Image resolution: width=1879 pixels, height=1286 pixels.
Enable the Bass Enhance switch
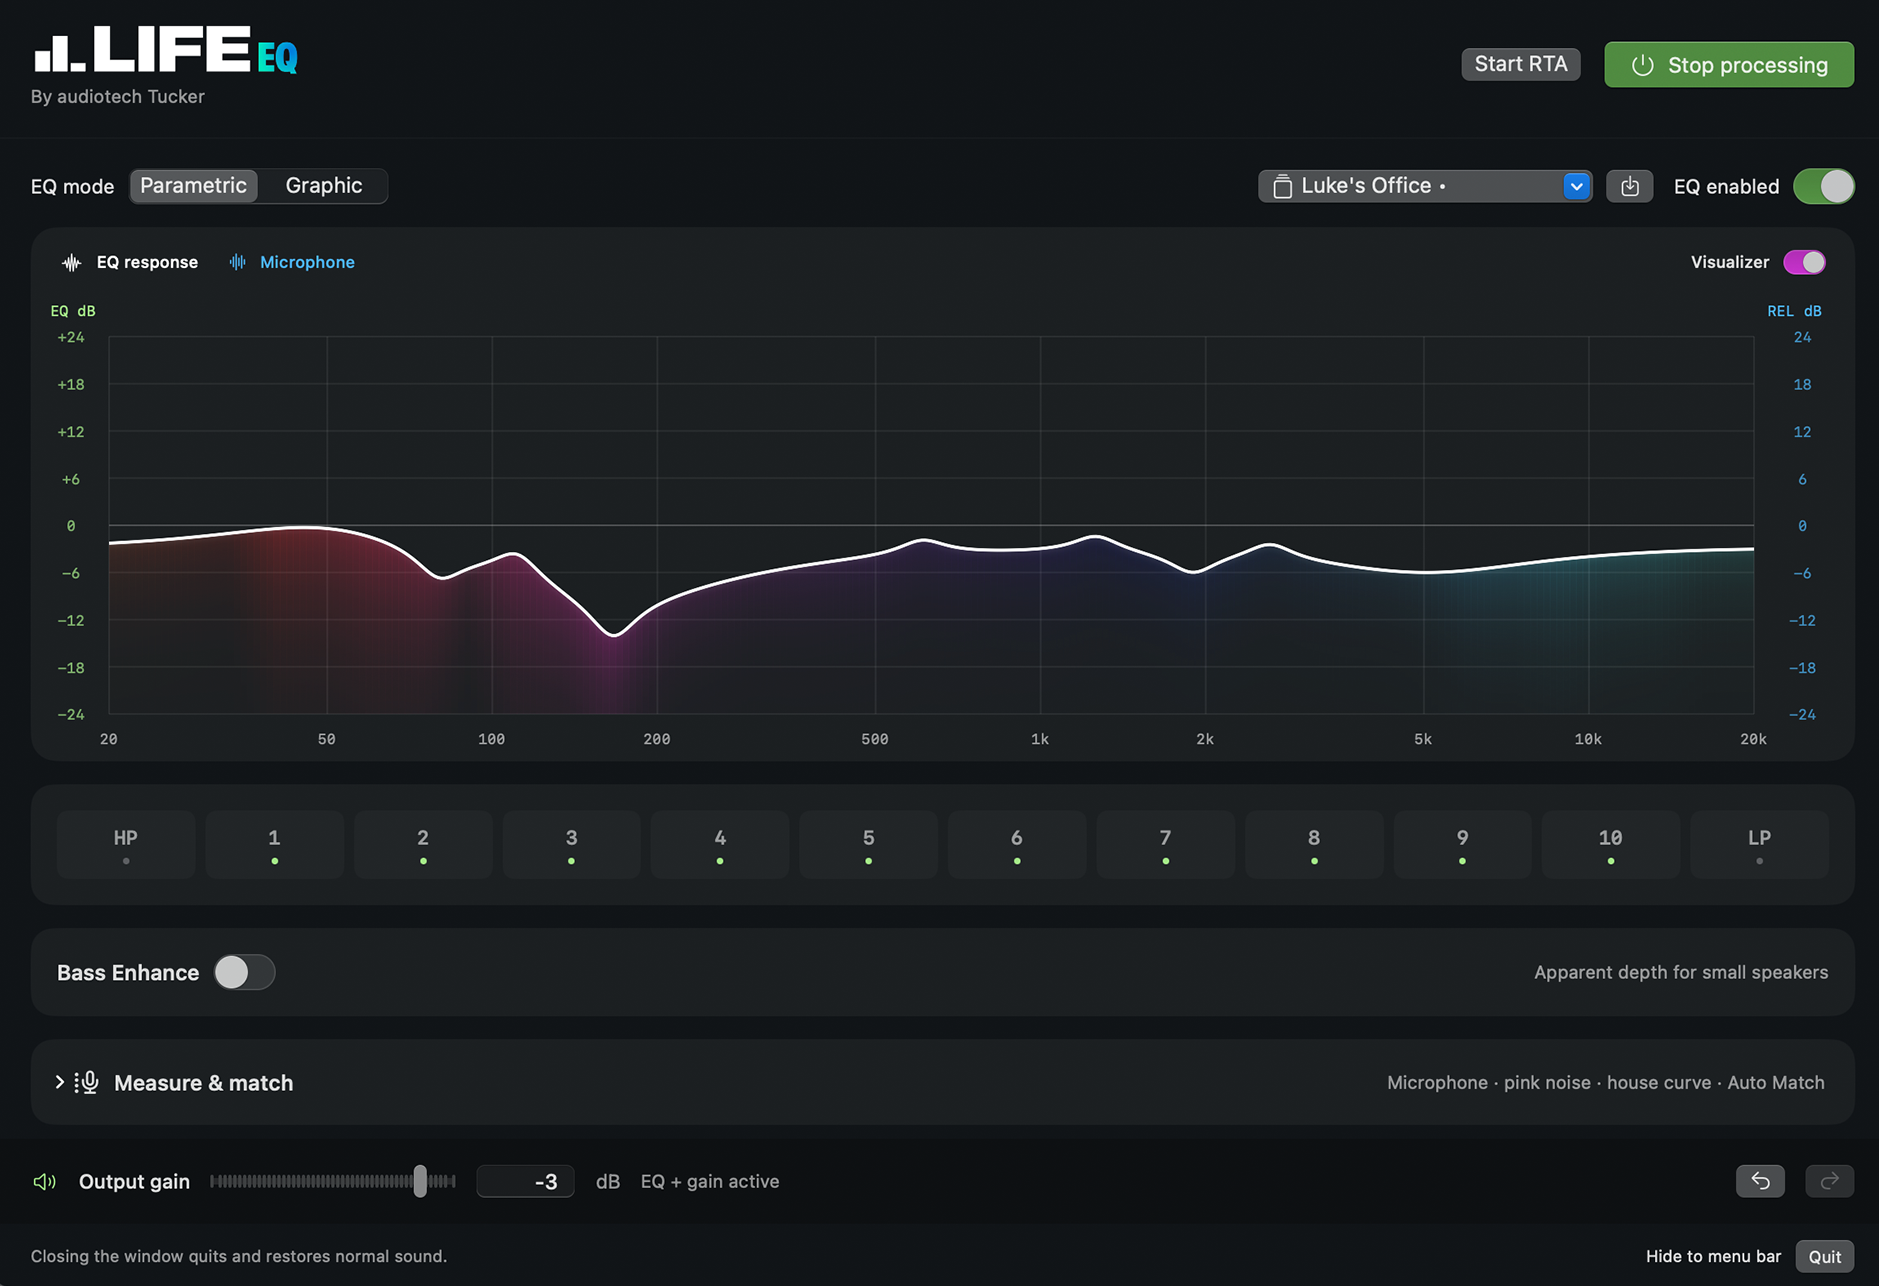click(244, 972)
